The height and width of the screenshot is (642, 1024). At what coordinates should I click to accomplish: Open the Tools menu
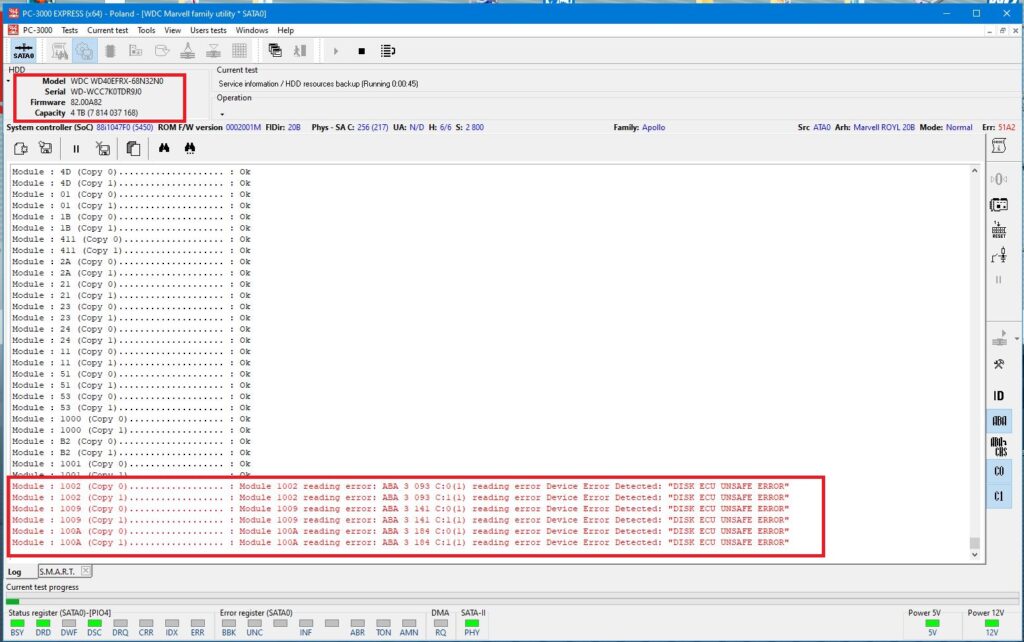146,30
